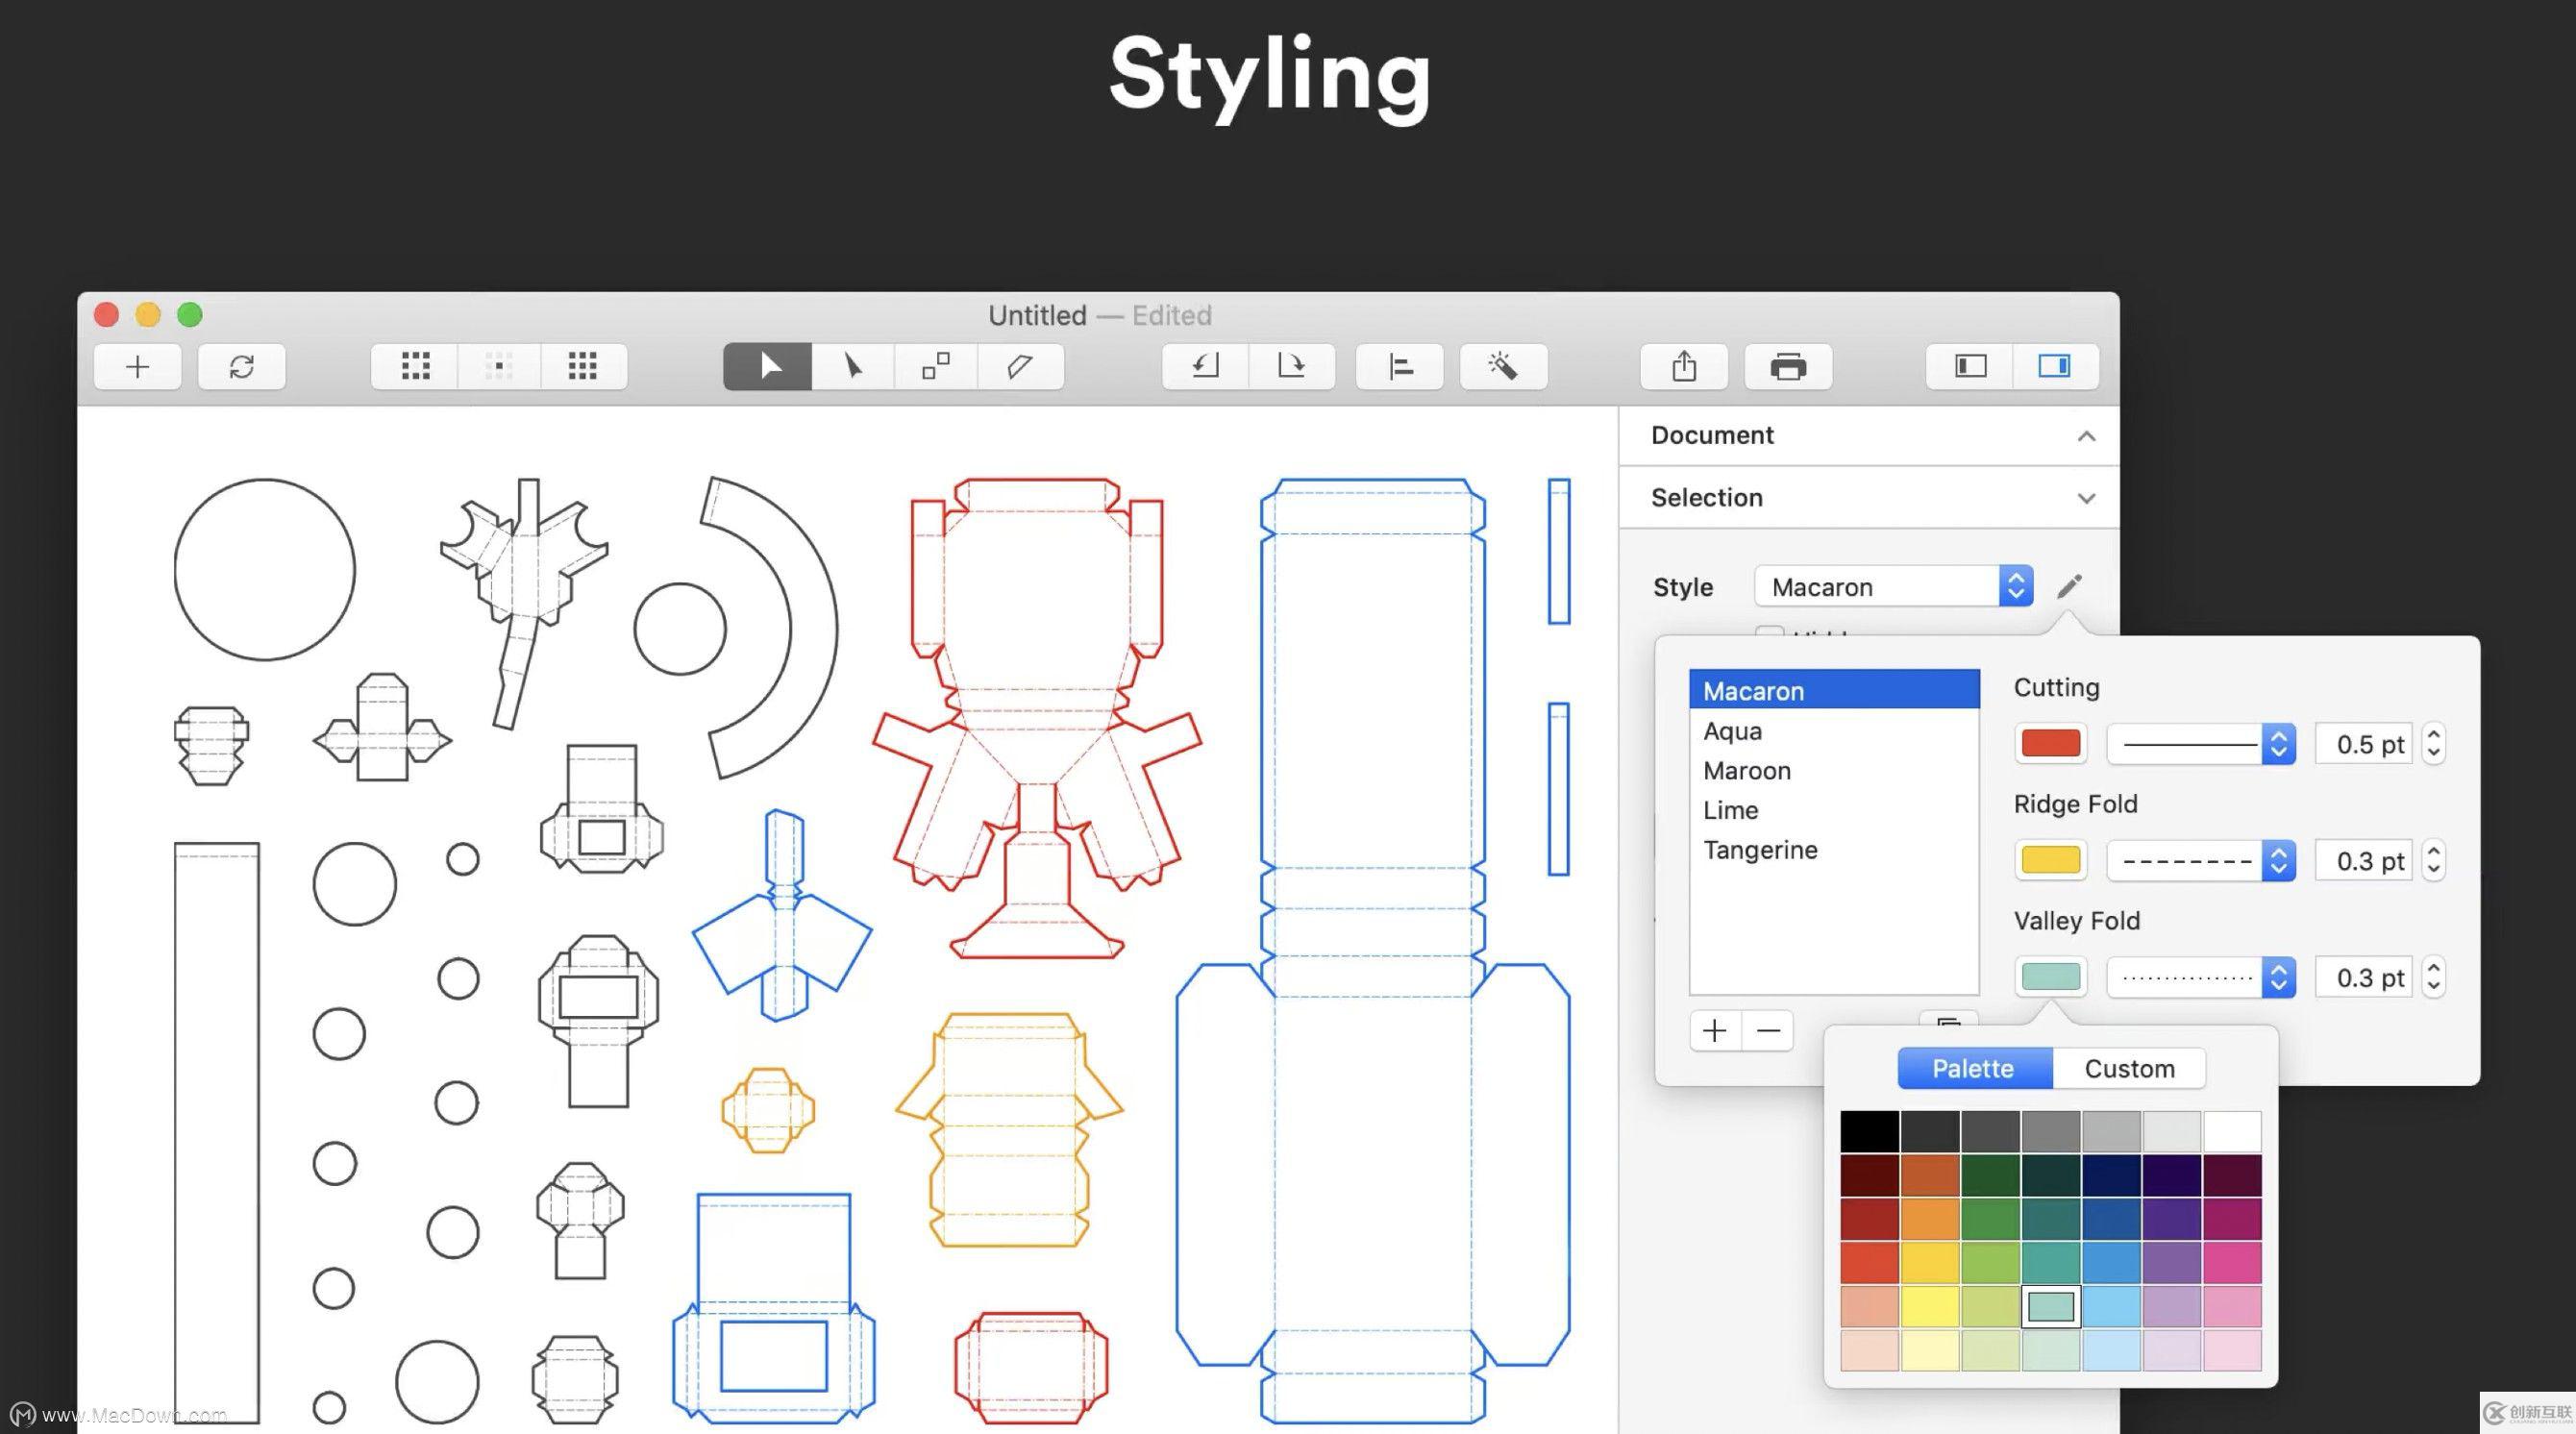Screen dimensions: 2576x1434
Task: Click the large circle shape on canvas
Action: click(x=265, y=569)
